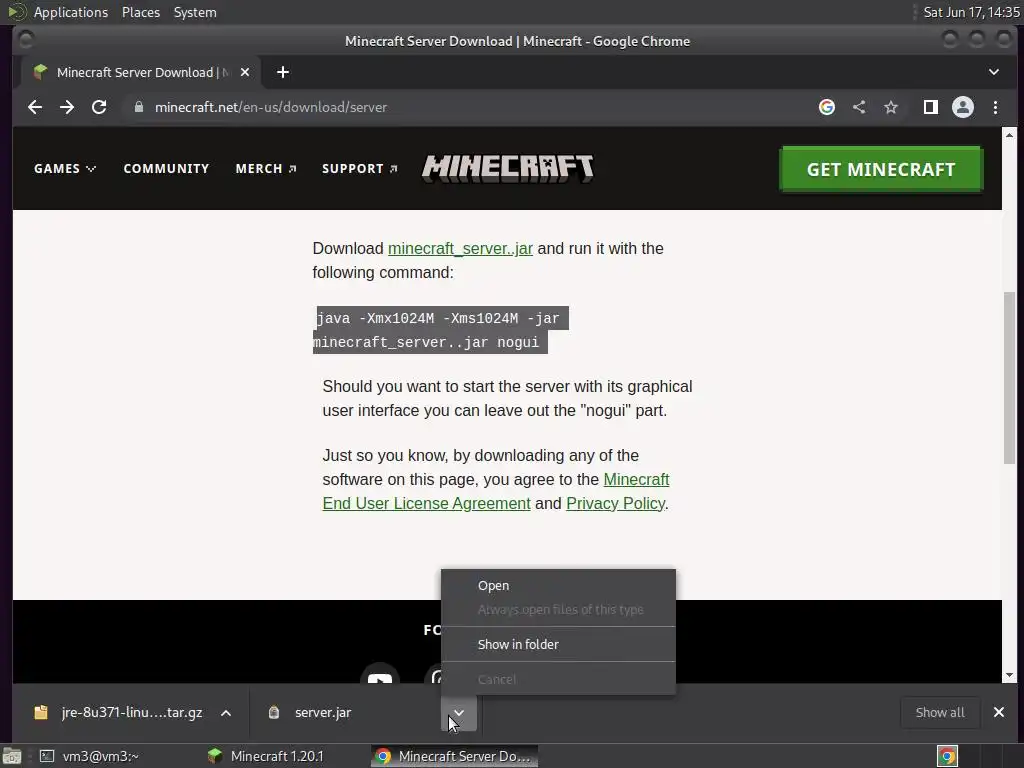Reload the Minecraft download page

(99, 107)
